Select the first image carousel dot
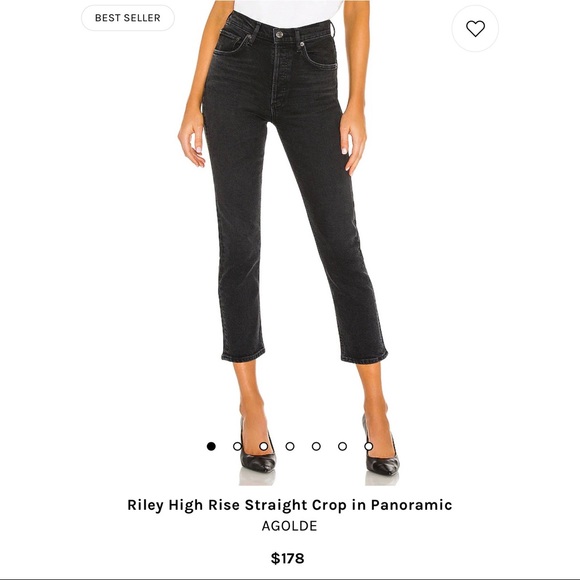The image size is (580, 580). tap(211, 446)
